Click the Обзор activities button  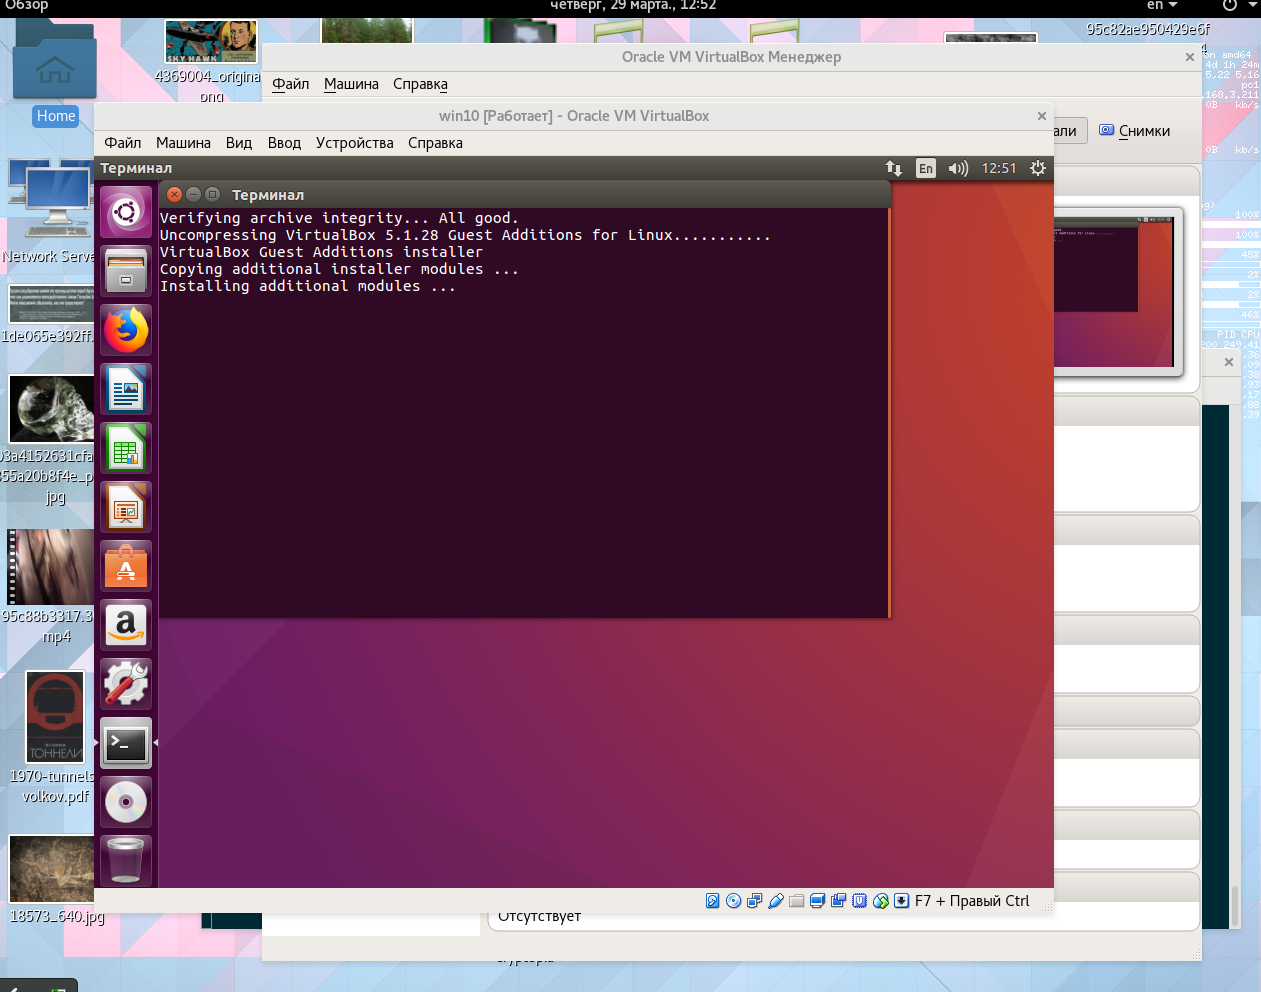[x=27, y=6]
